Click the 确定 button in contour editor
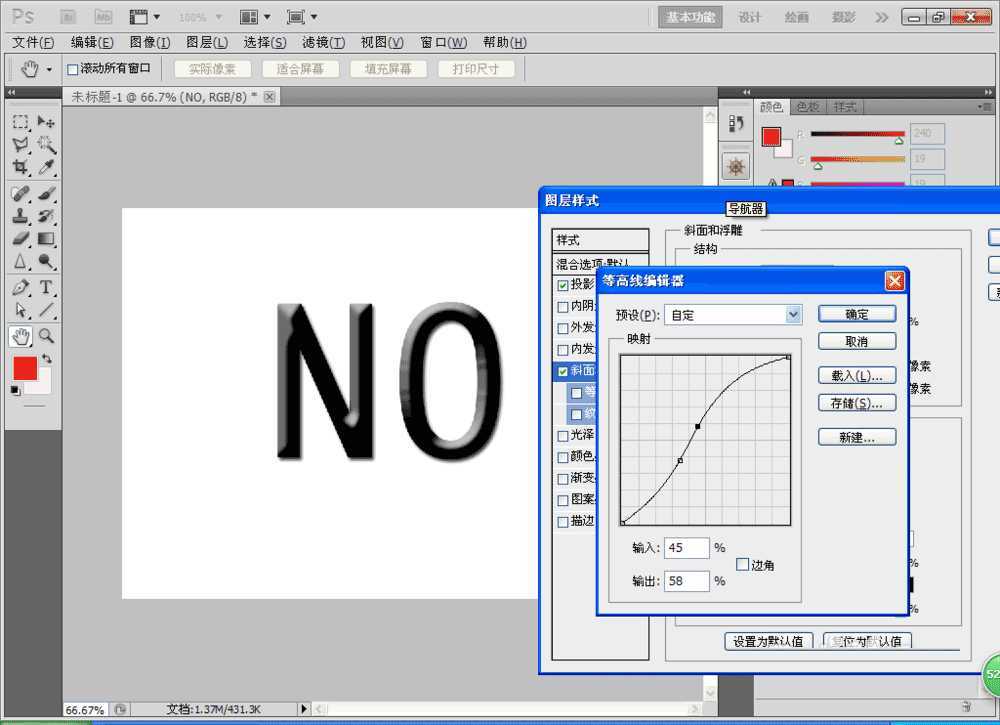This screenshot has height=725, width=1000. coord(856,314)
